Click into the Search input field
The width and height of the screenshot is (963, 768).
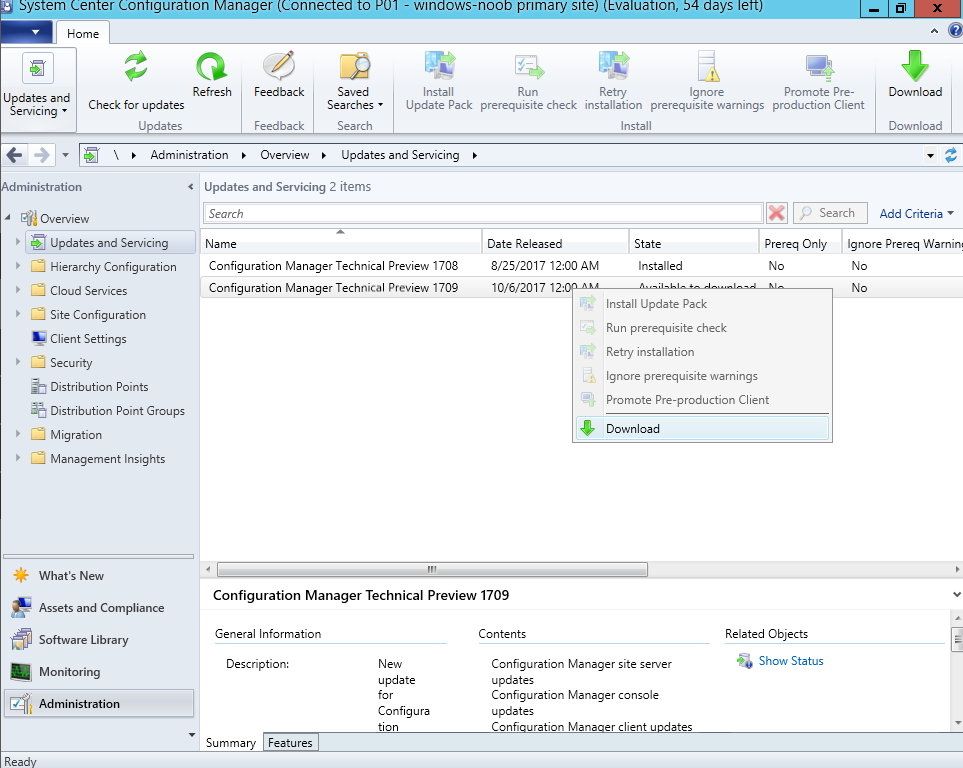(x=483, y=213)
